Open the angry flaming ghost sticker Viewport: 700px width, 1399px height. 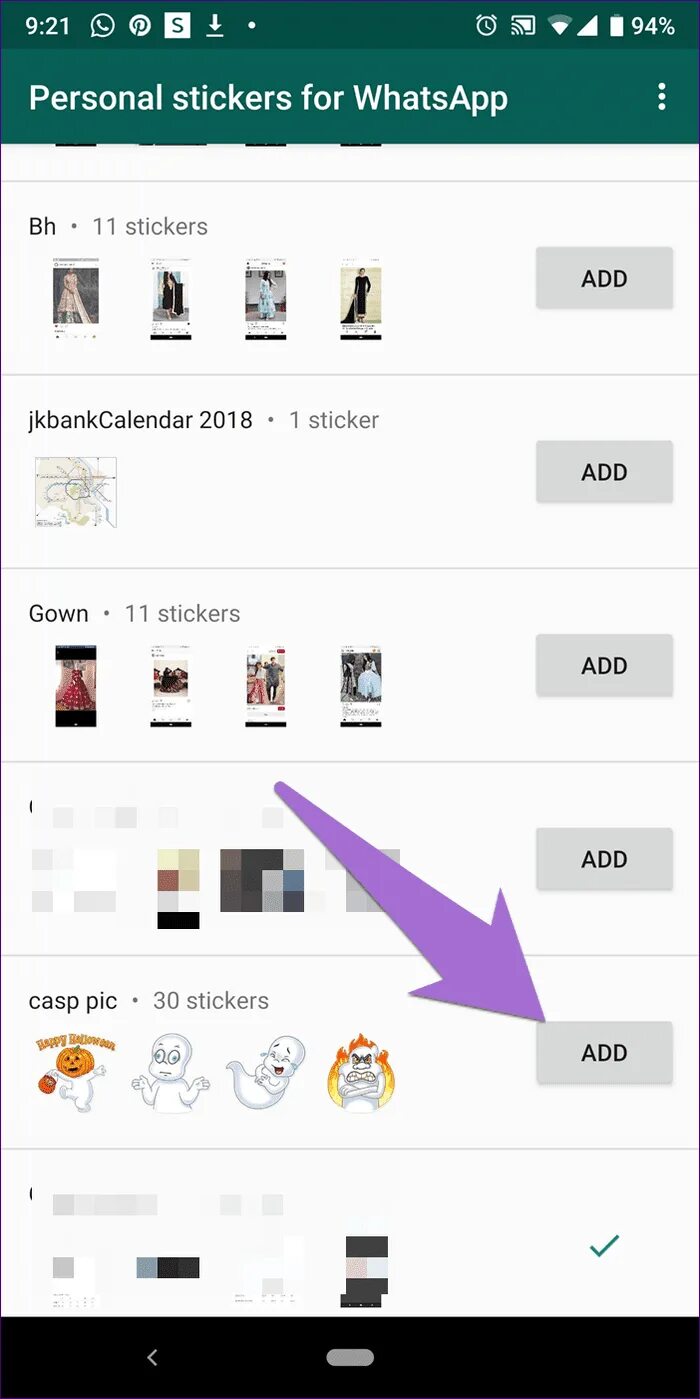361,1074
